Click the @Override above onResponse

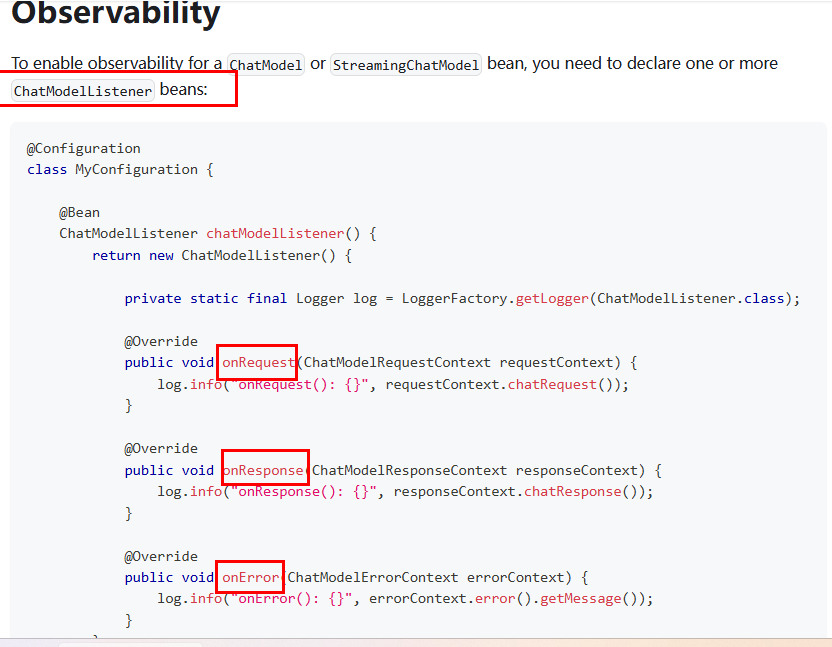point(161,448)
